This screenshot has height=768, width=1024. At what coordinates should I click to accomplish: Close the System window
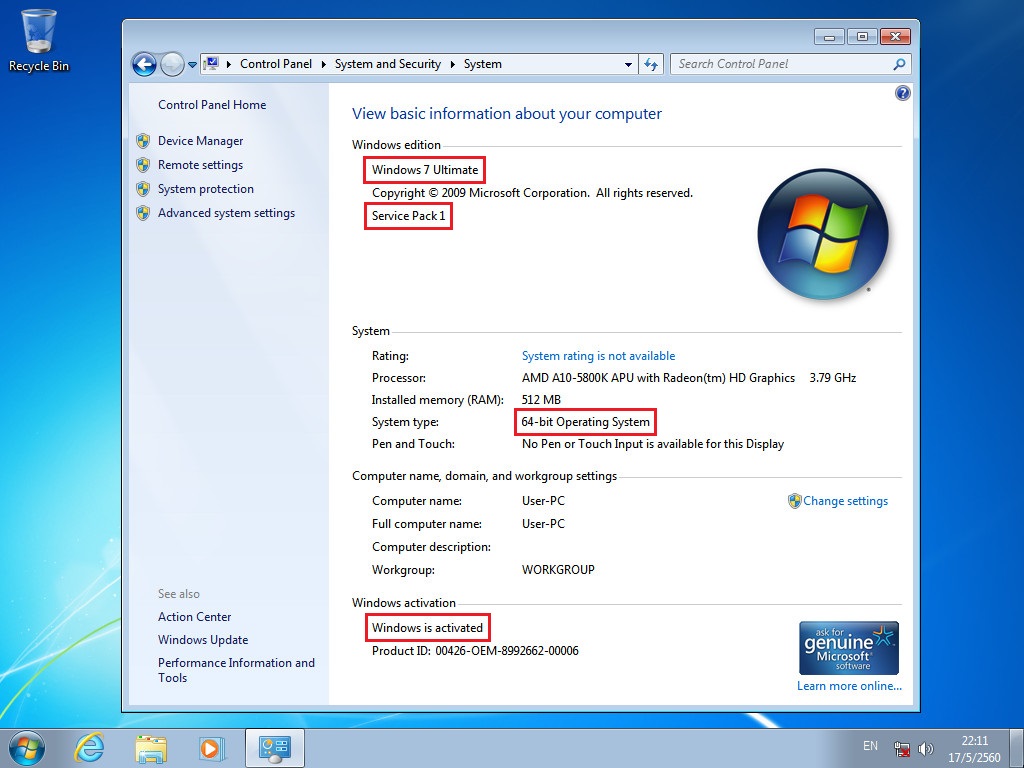pyautogui.click(x=895, y=37)
